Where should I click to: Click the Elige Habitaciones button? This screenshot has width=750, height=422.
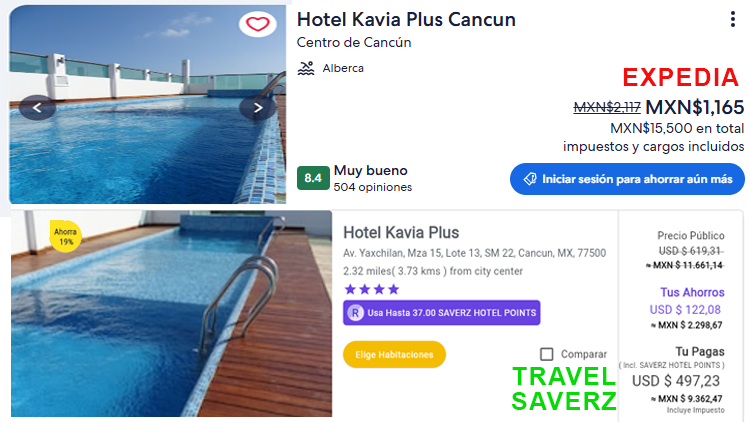point(394,355)
